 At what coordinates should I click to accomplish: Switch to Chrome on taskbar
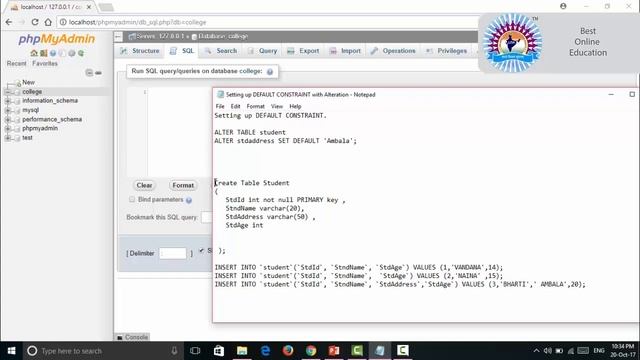point(311,351)
